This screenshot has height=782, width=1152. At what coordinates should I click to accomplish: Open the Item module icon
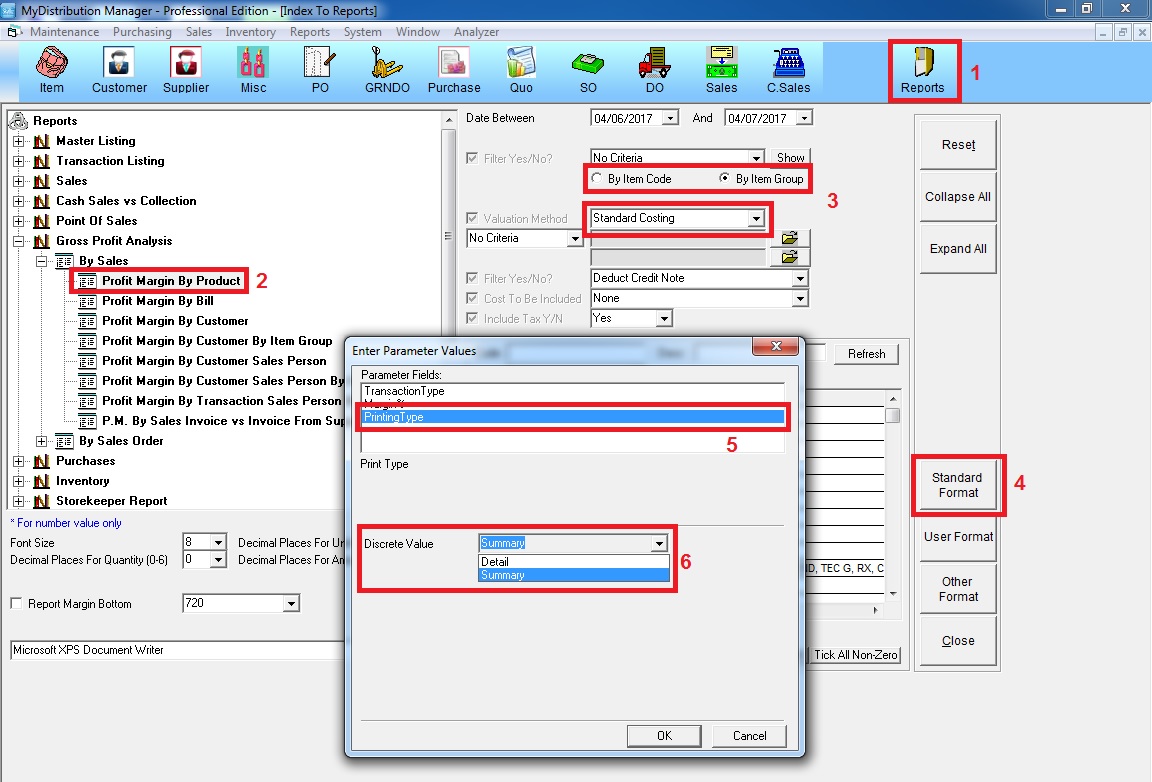coord(51,68)
